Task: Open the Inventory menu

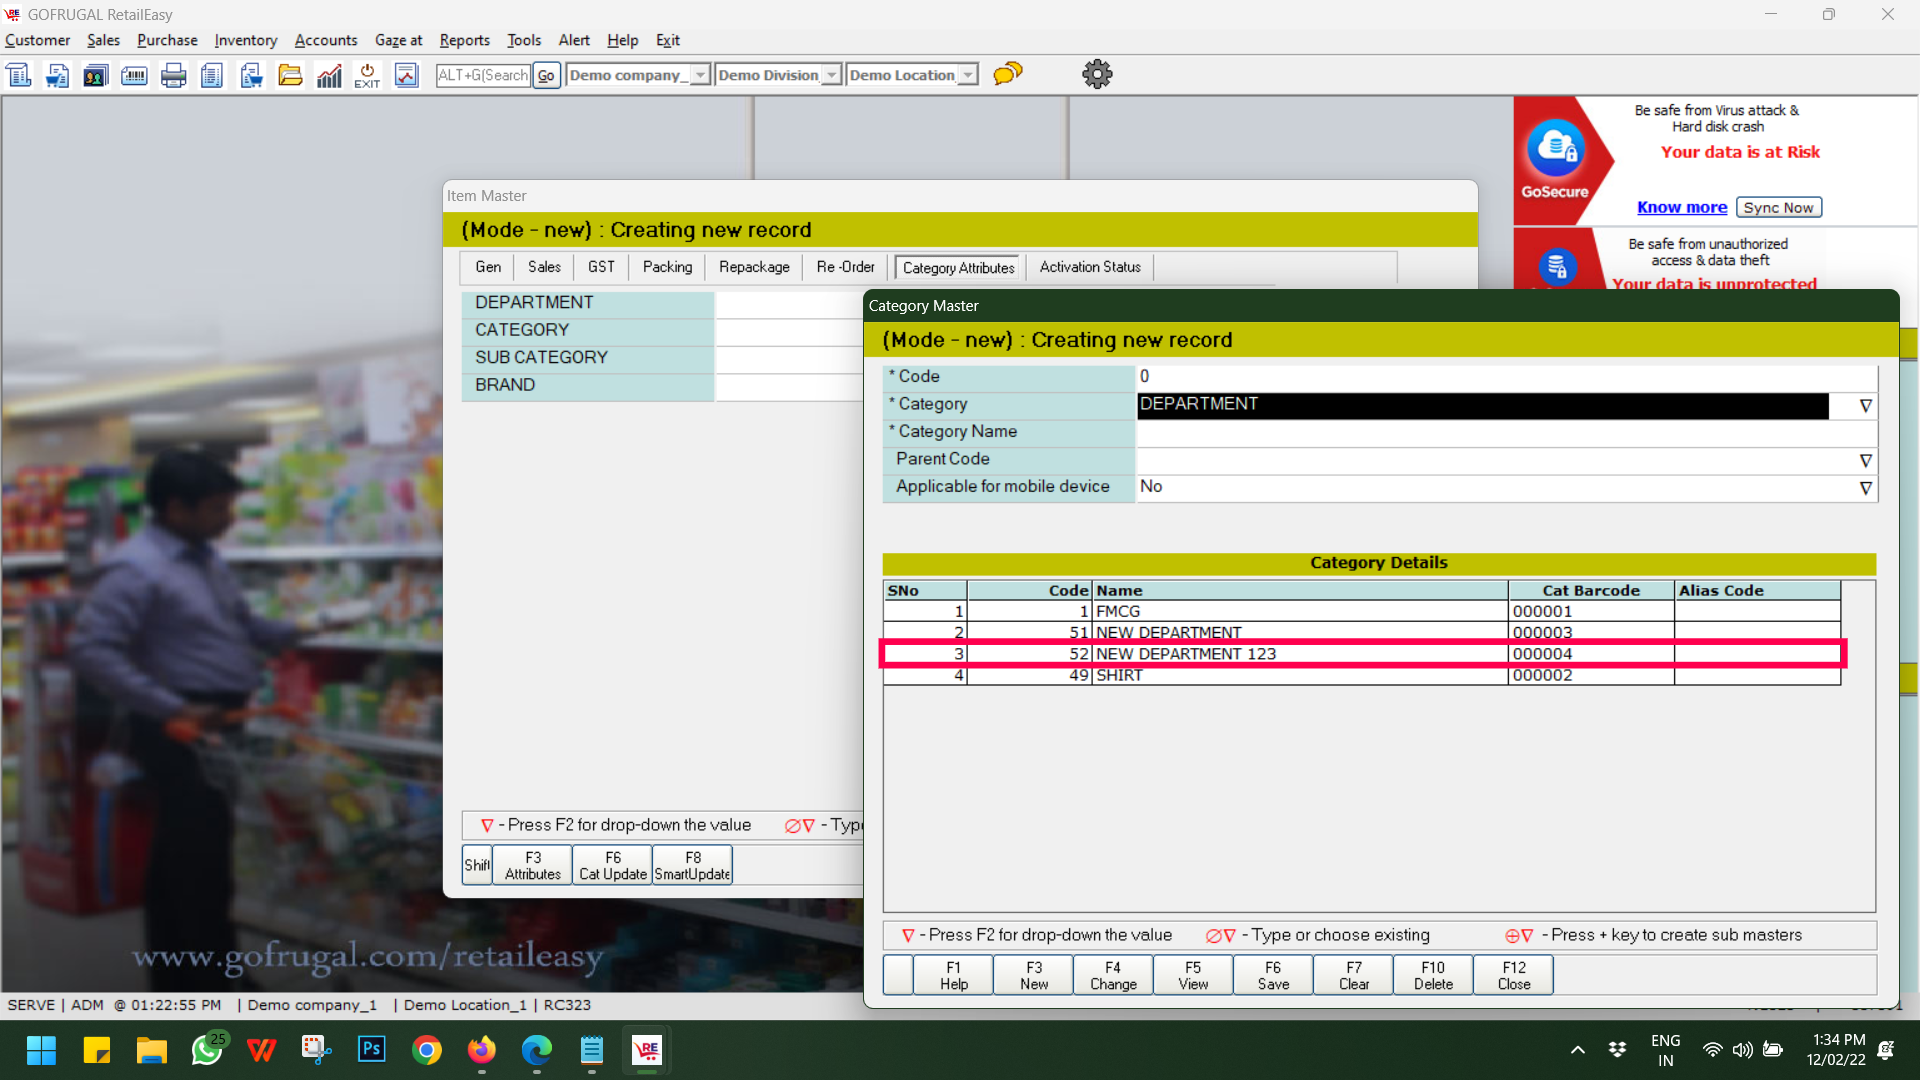Action: tap(245, 40)
